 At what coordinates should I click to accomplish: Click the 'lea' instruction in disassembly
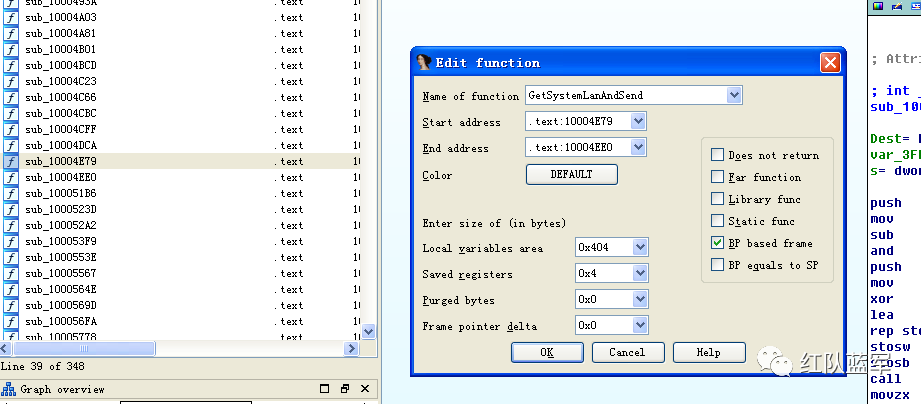882,315
